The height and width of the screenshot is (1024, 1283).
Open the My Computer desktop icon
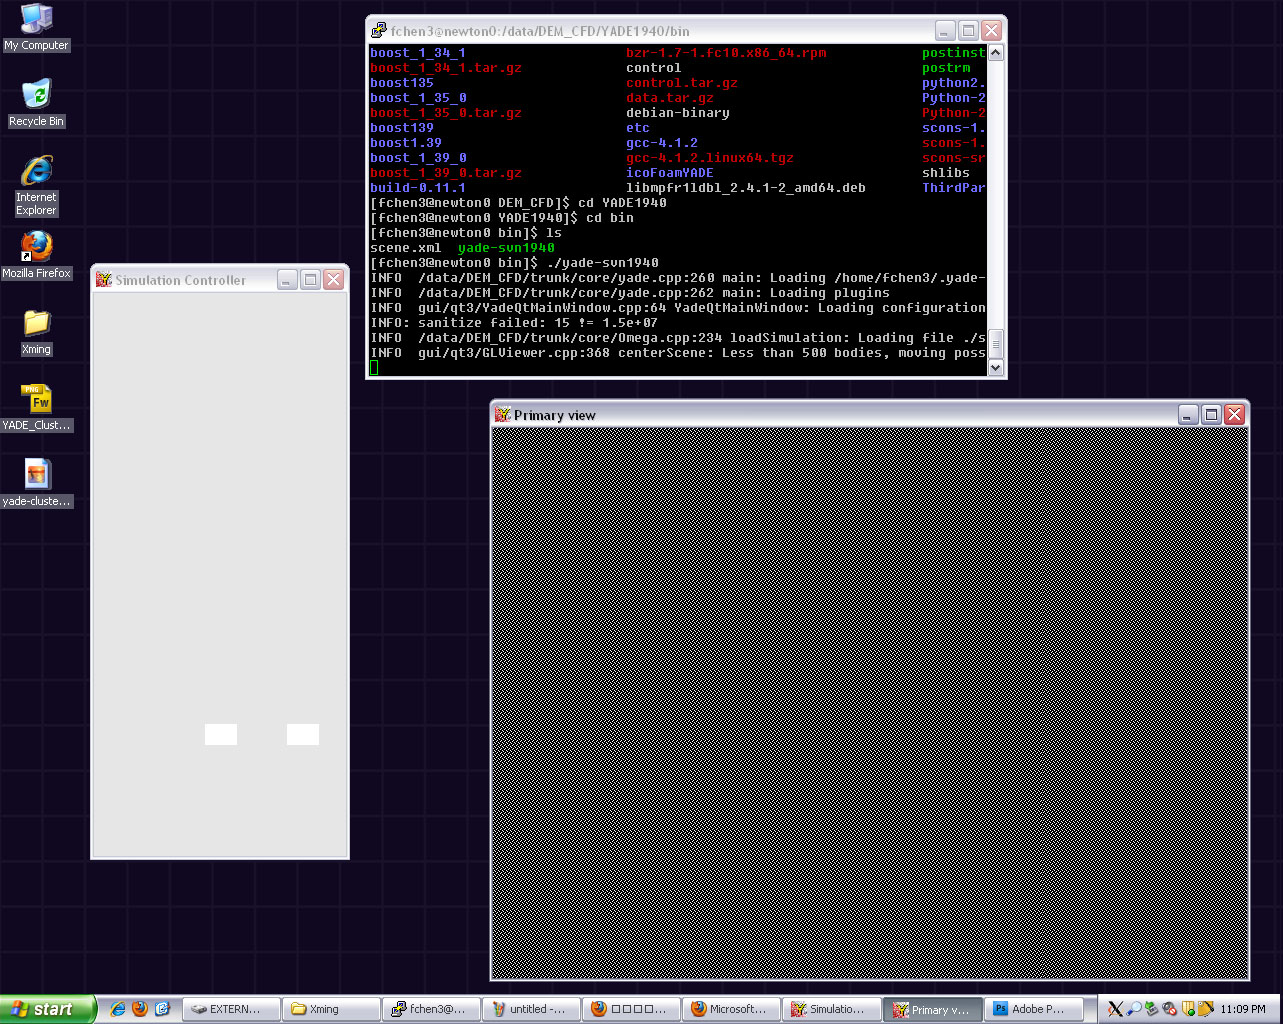pos(36,21)
